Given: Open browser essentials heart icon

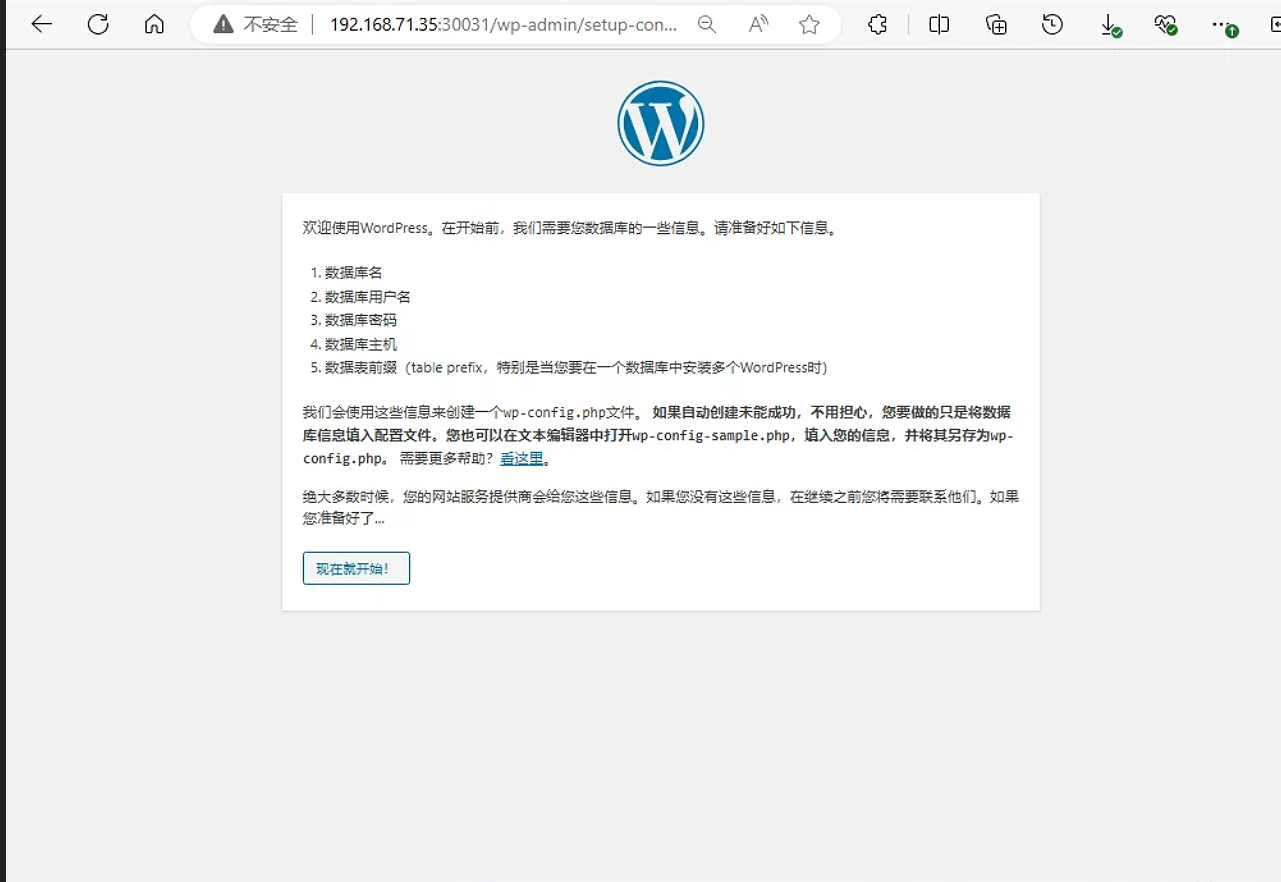Looking at the screenshot, I should (1166, 25).
